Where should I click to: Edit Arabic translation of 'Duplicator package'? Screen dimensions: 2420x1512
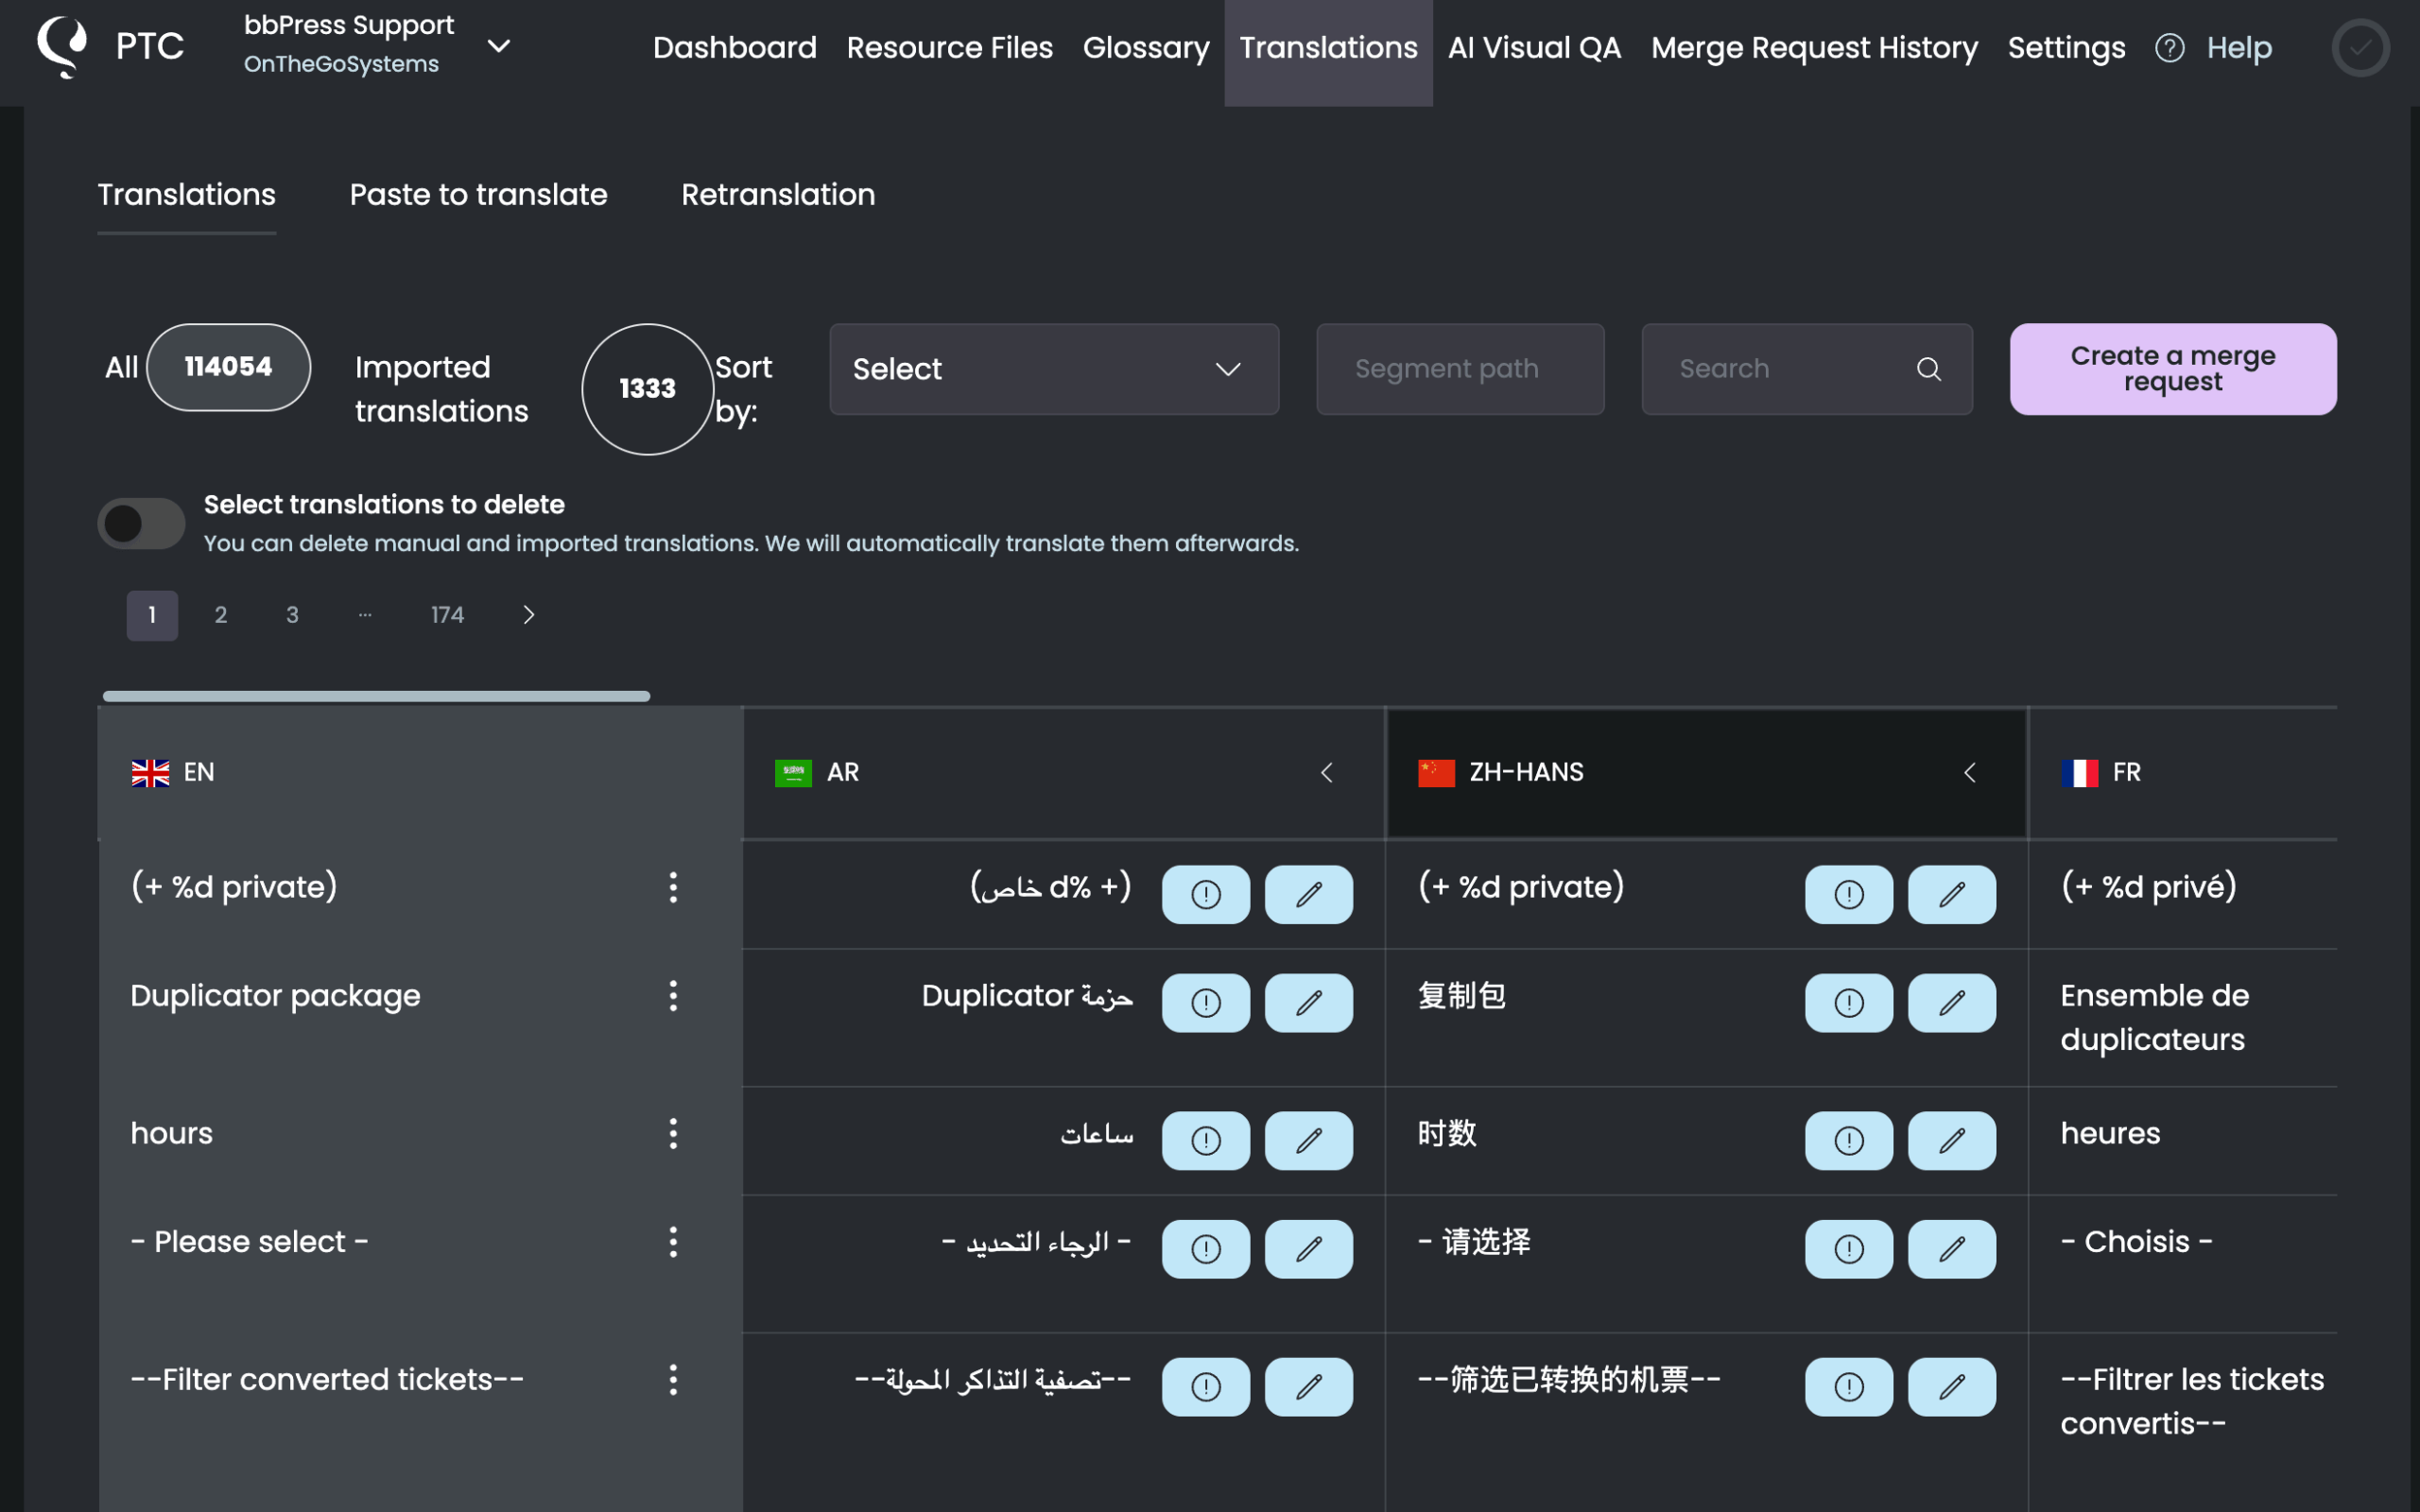click(x=1308, y=1003)
